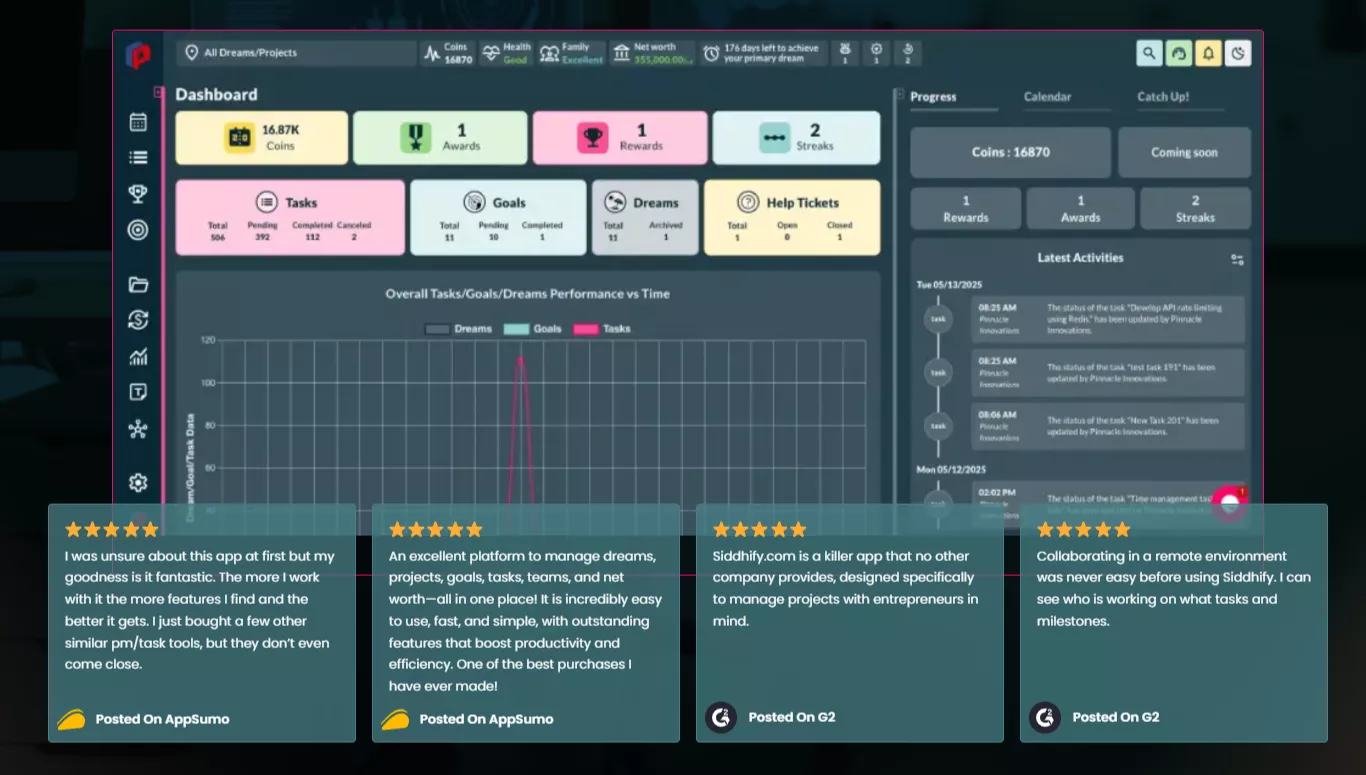Open the trophy icon in the sidebar
Screen dimensions: 1366x775
click(138, 194)
